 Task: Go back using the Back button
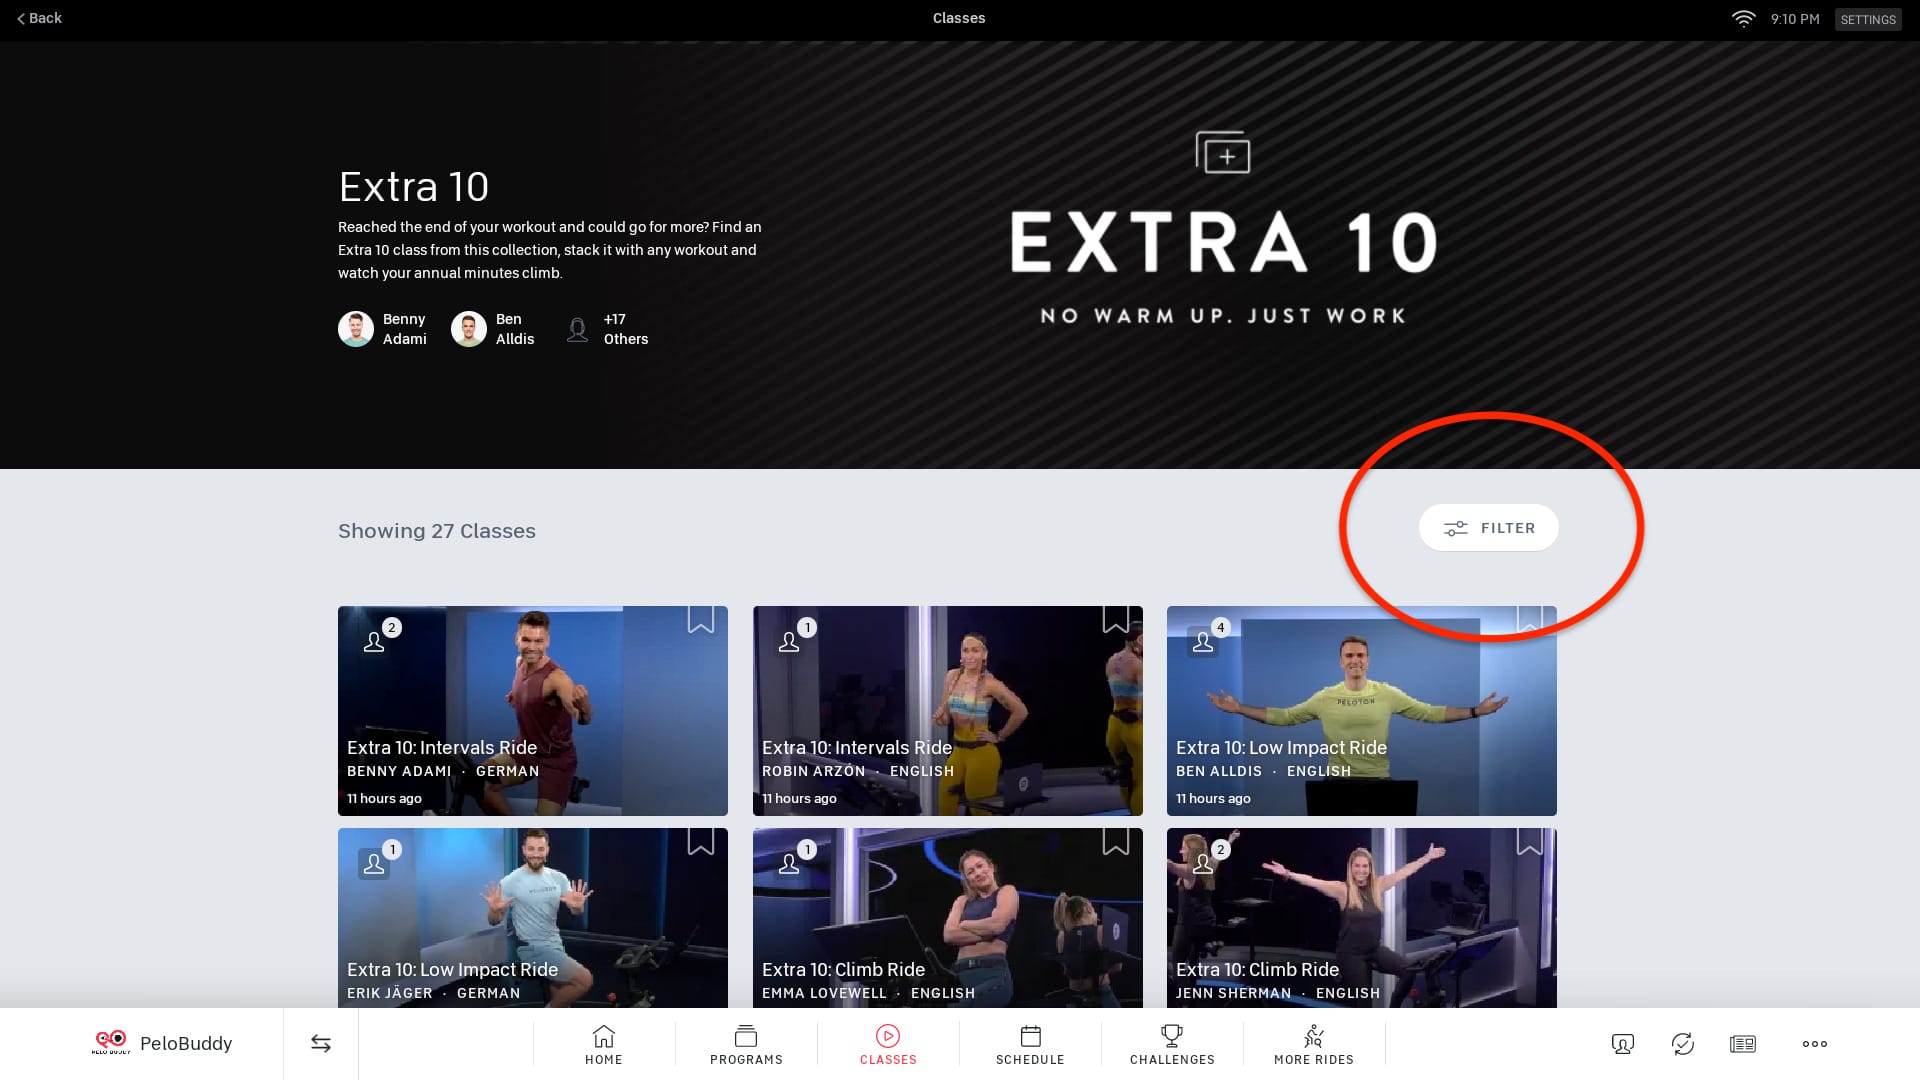[x=39, y=18]
